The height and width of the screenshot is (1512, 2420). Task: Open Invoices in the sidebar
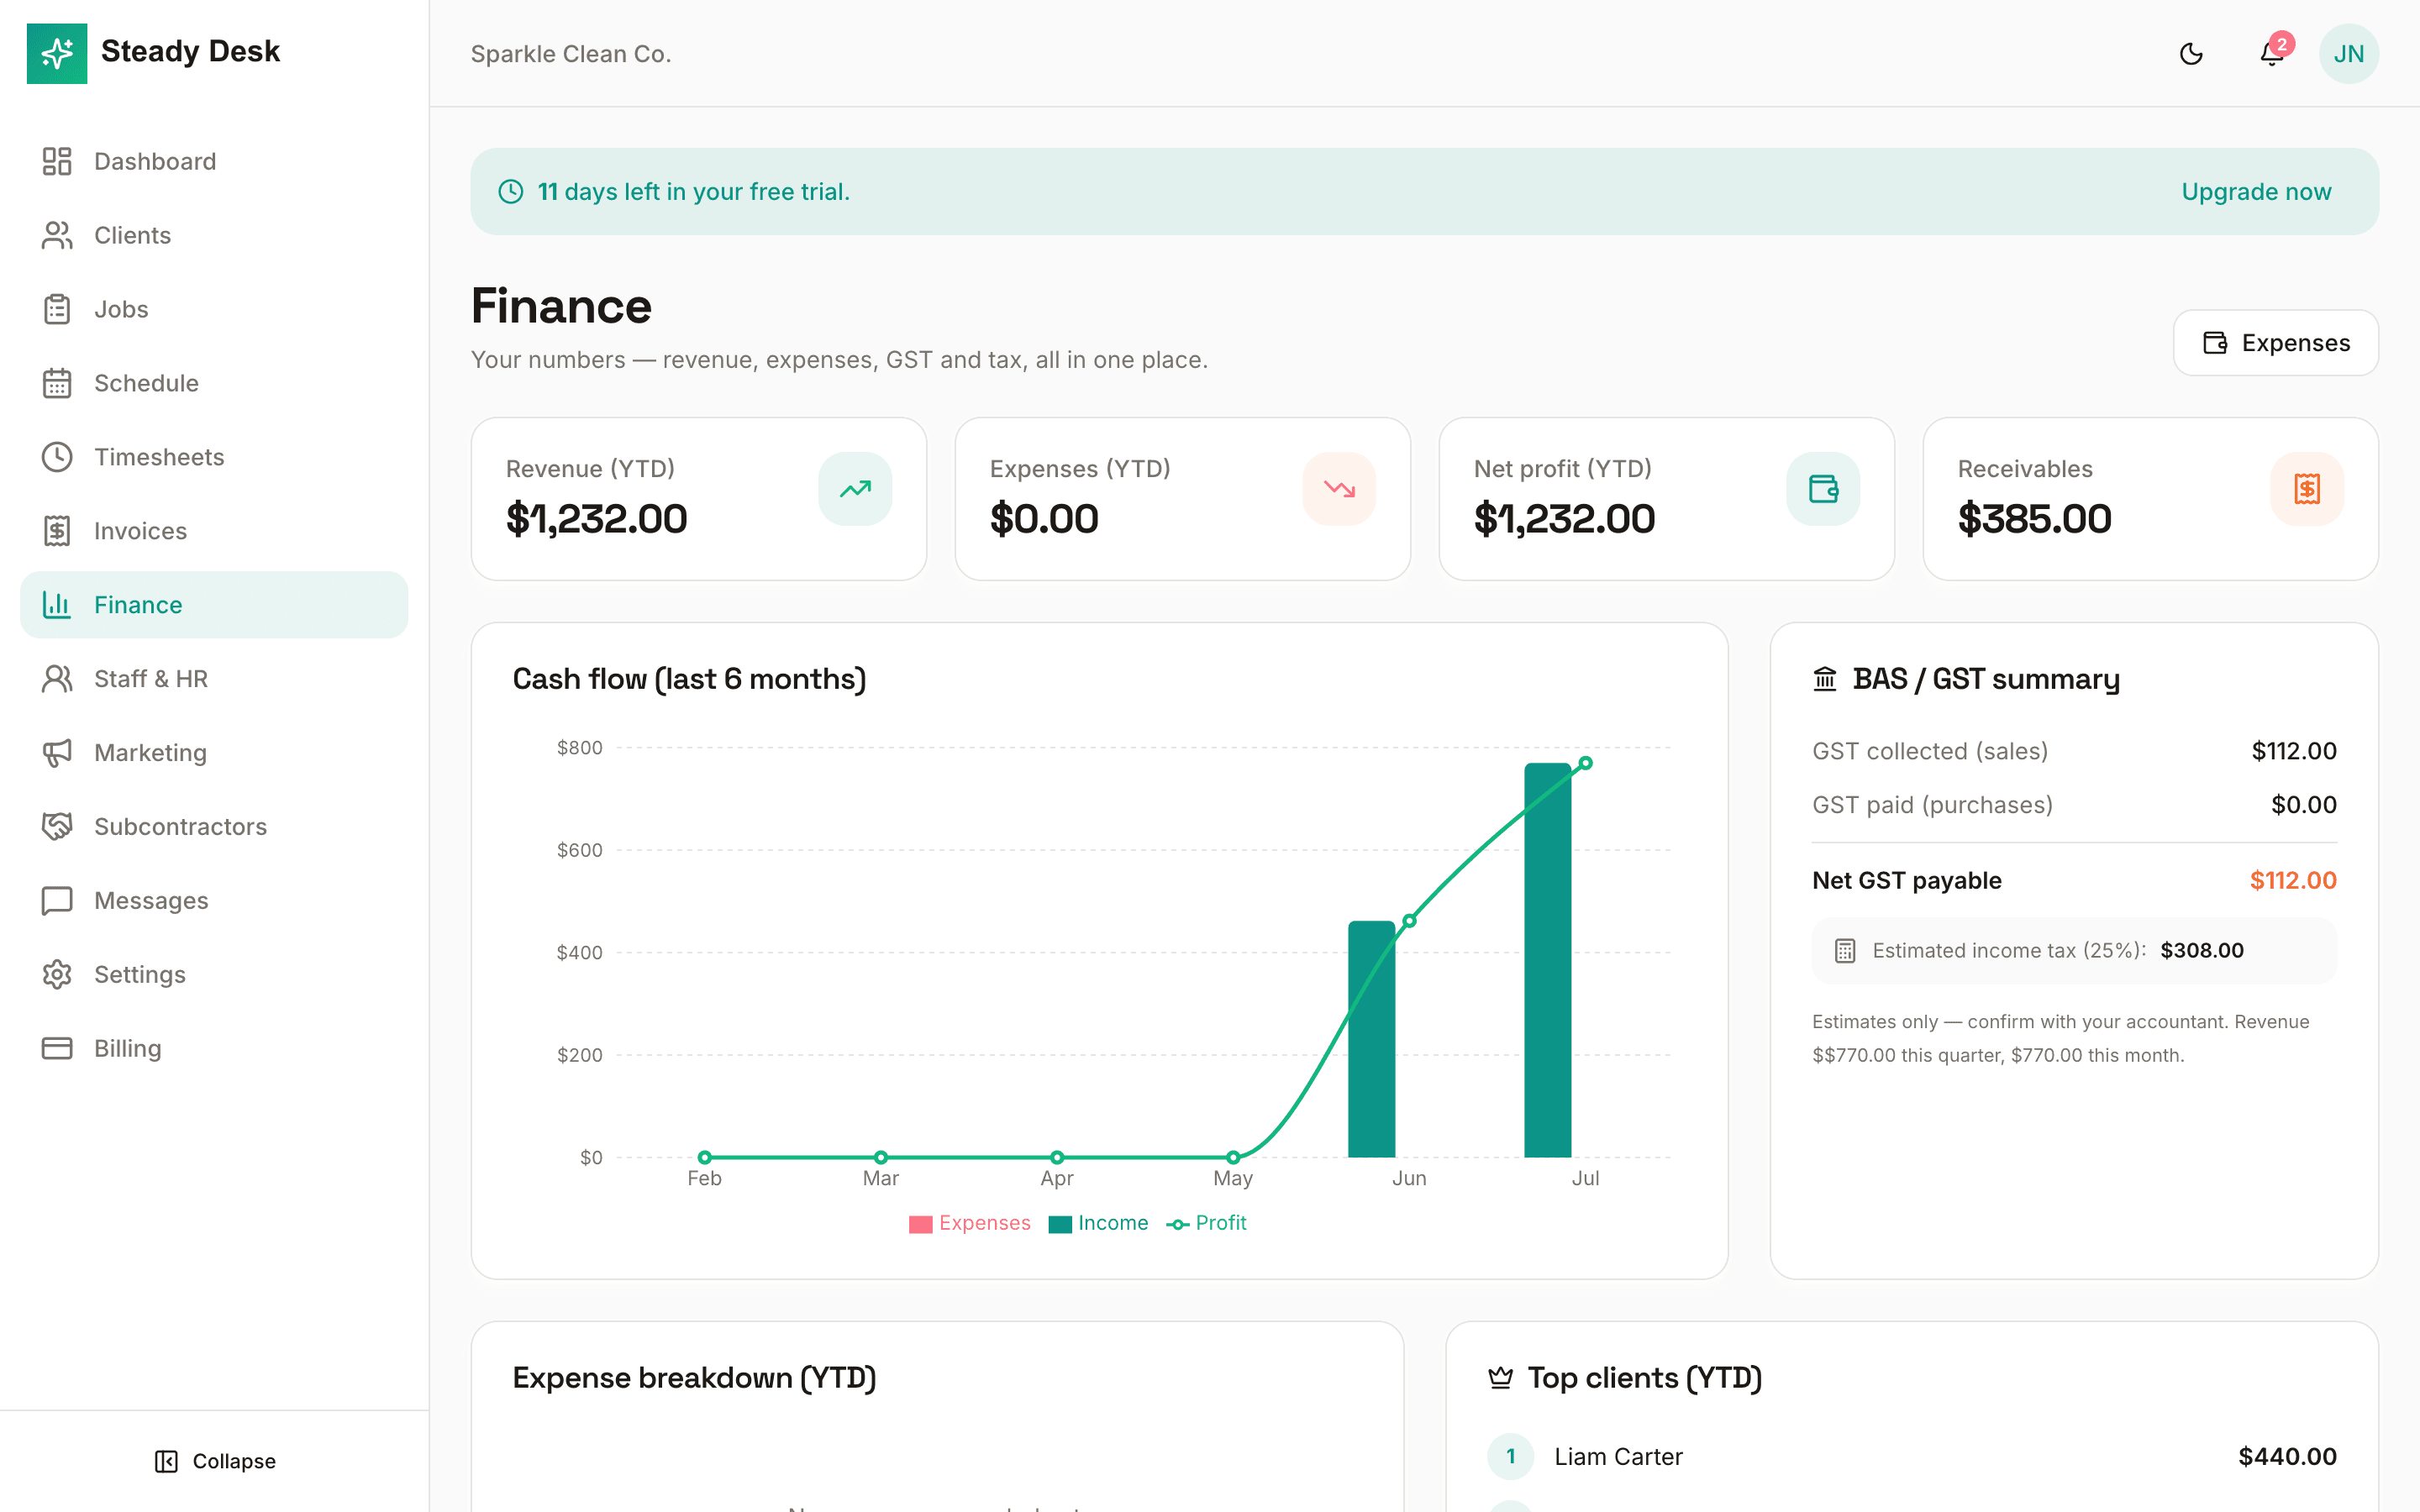pos(214,531)
